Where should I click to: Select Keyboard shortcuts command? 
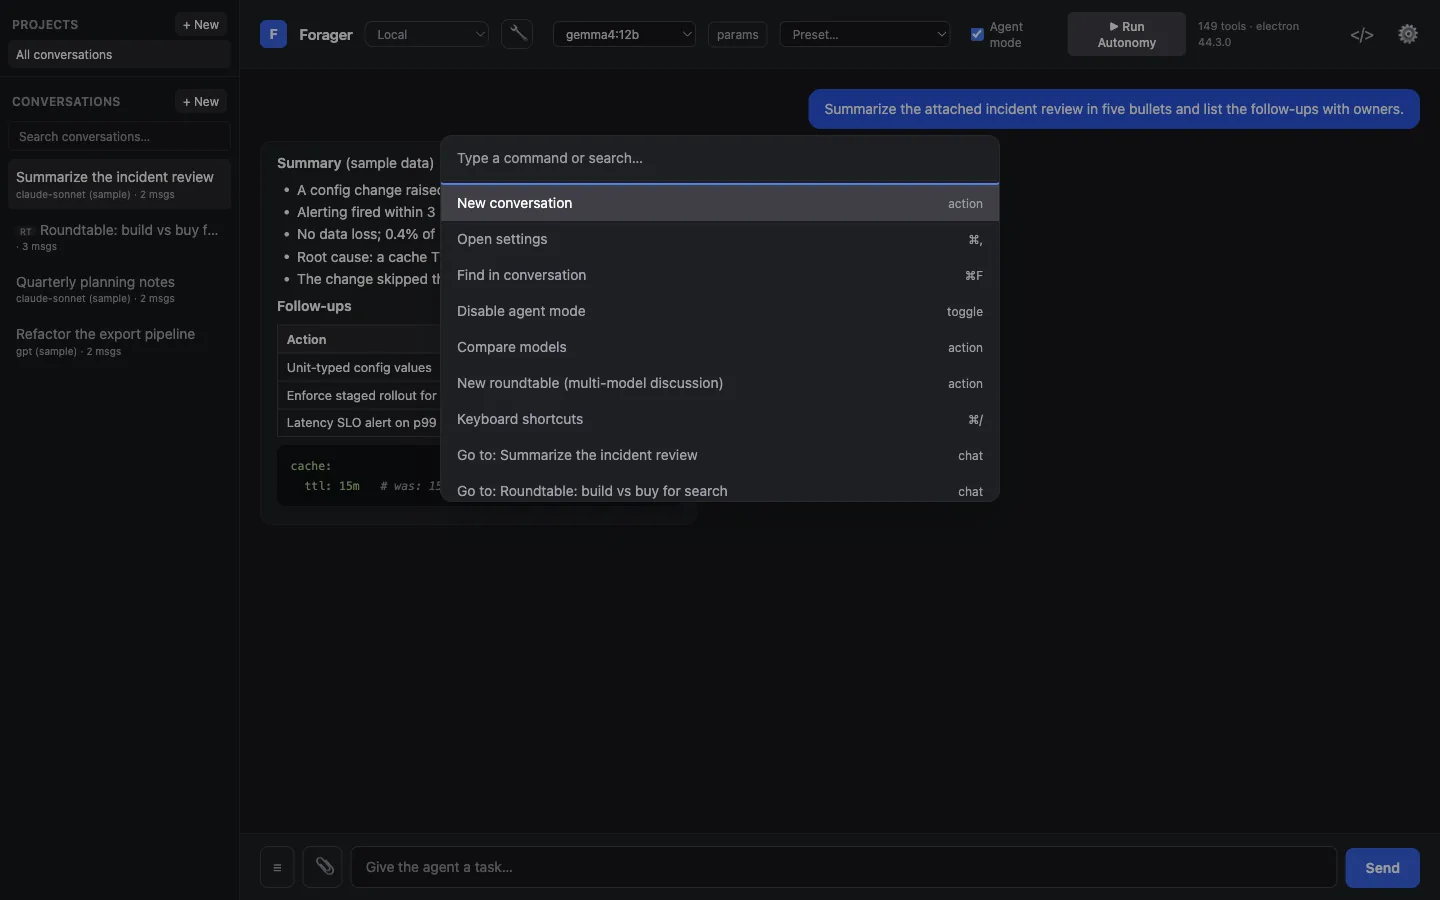pos(720,419)
